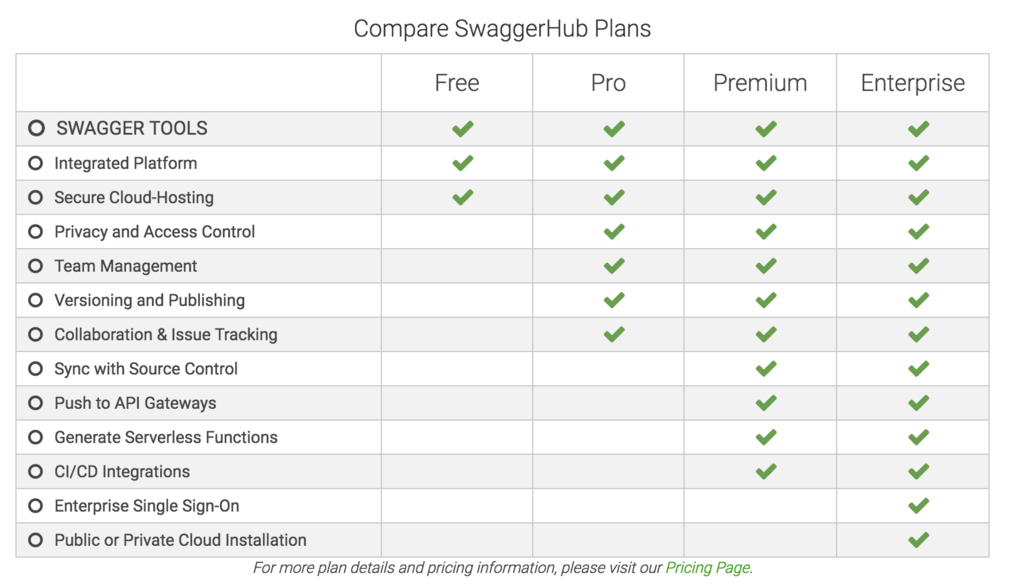Select the circle bullet for Secure Cloud-Hosting
The height and width of the screenshot is (586, 1024).
pyautogui.click(x=35, y=197)
